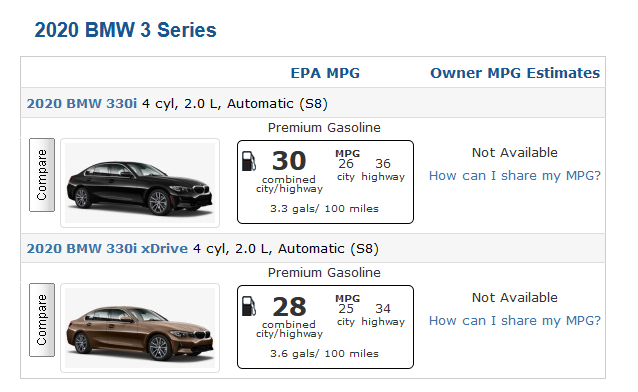Open the brown BMW 330i xDrive photo

click(x=140, y=328)
